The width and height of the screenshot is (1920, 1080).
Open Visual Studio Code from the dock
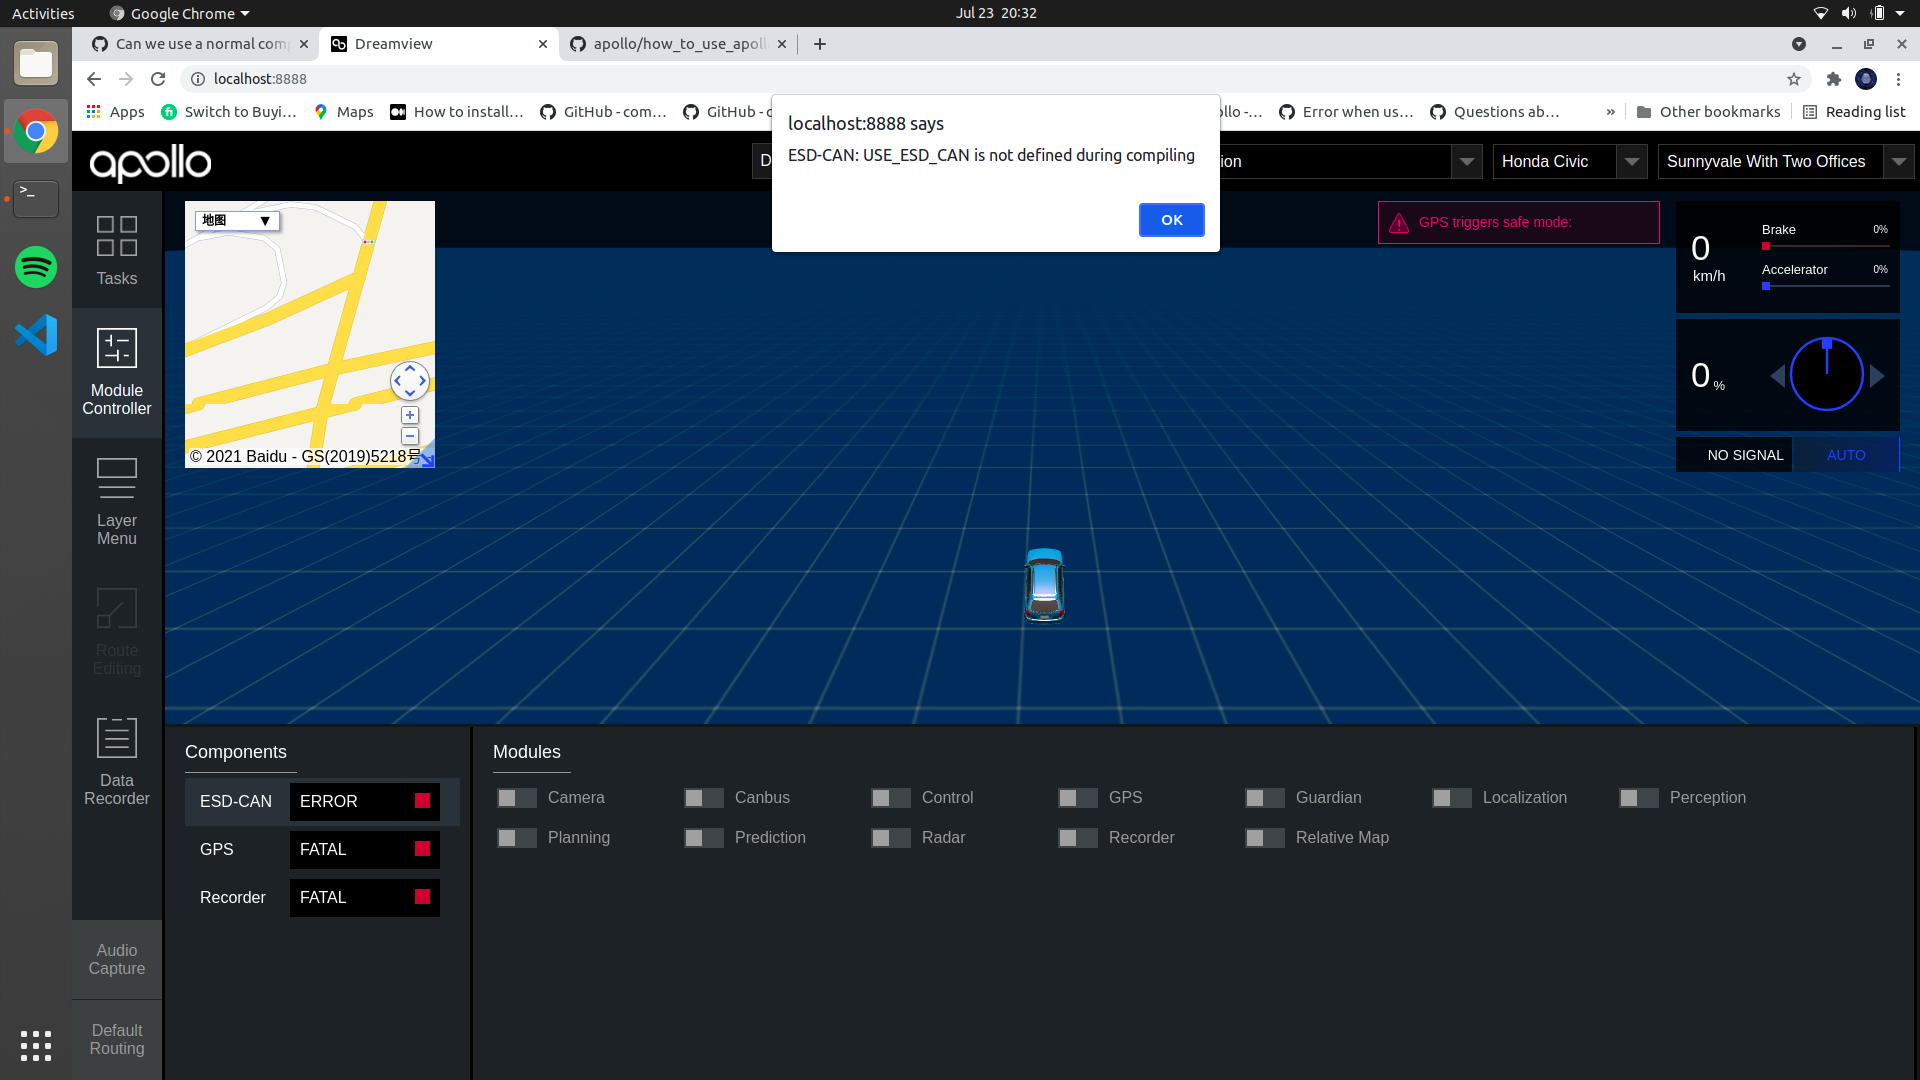click(x=36, y=335)
